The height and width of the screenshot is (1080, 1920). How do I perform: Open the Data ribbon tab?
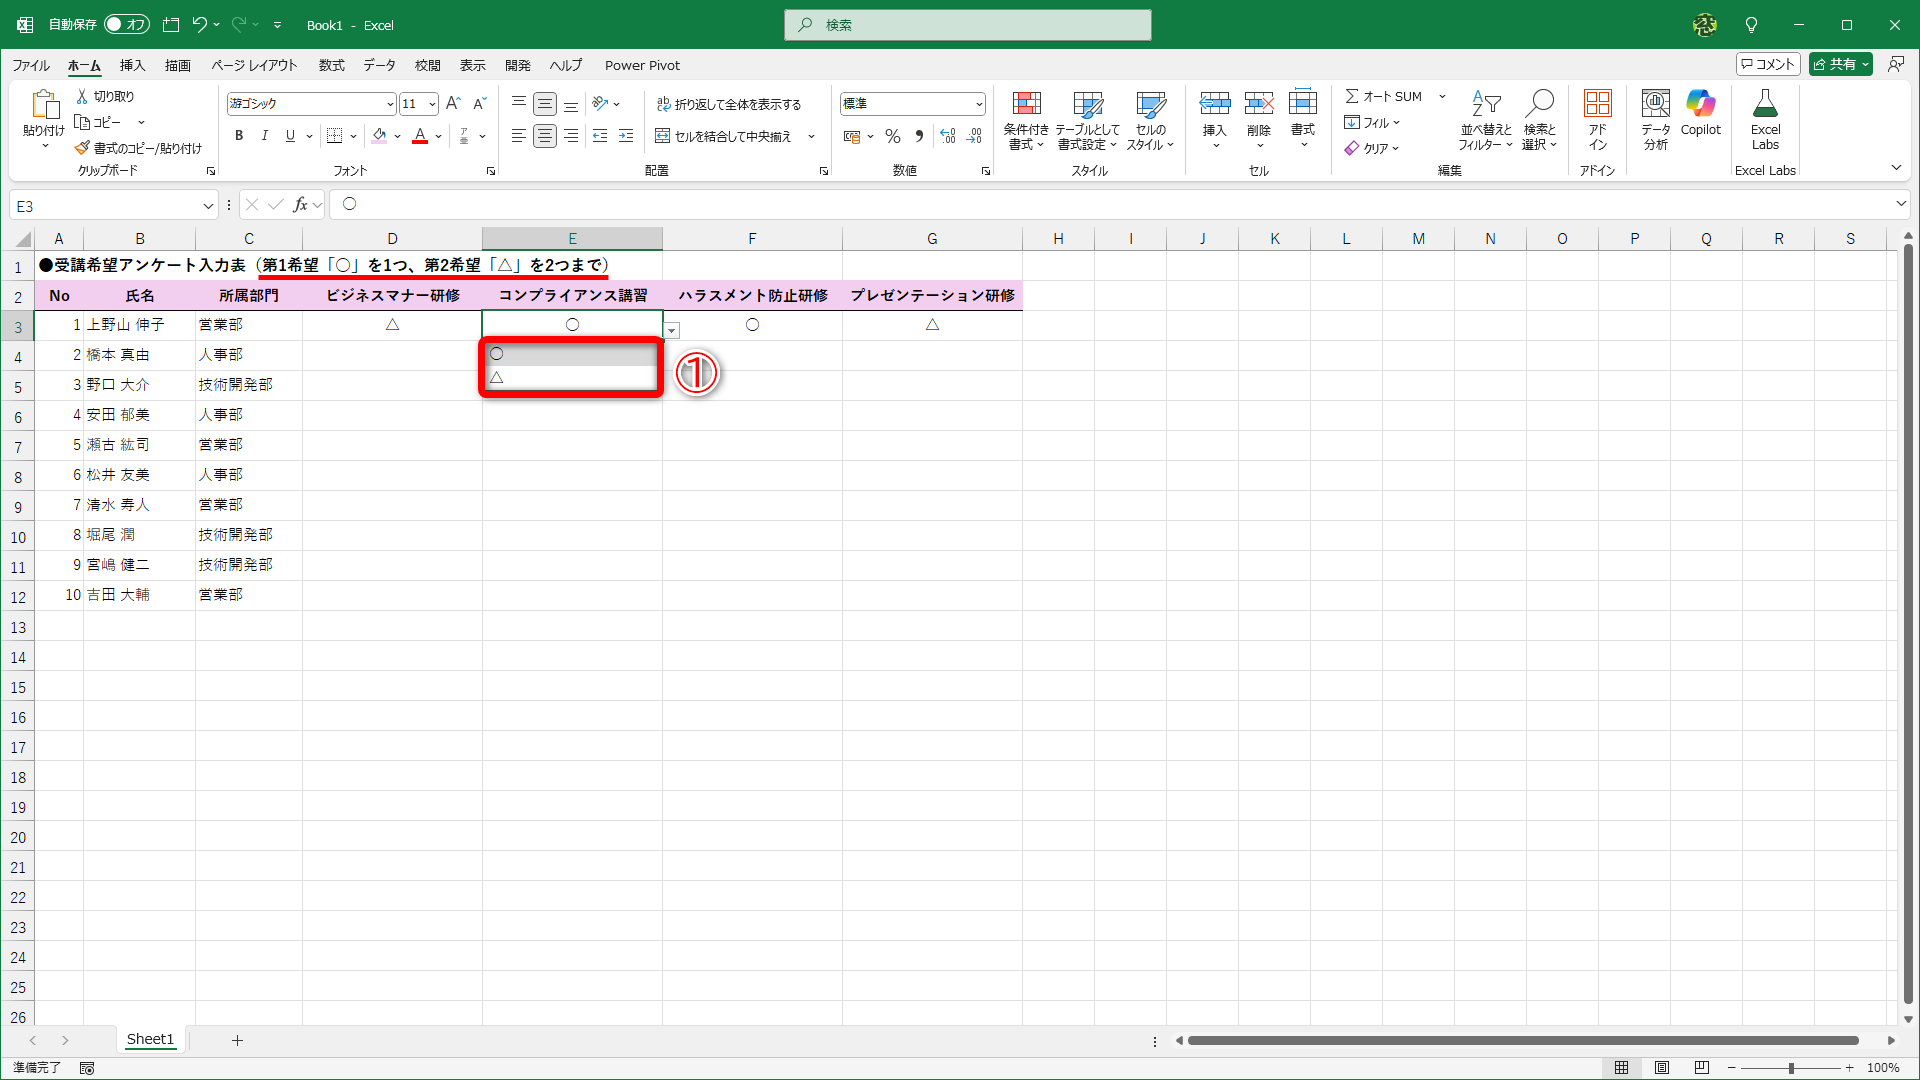coord(379,65)
